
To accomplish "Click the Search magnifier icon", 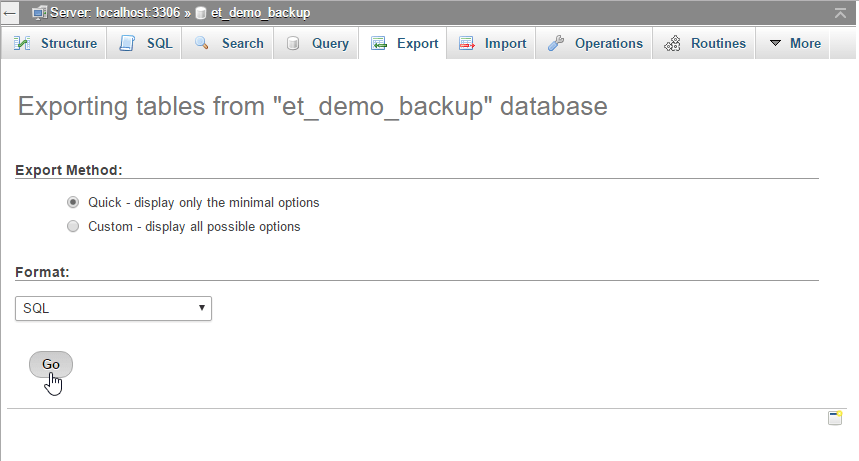I will pos(201,44).
